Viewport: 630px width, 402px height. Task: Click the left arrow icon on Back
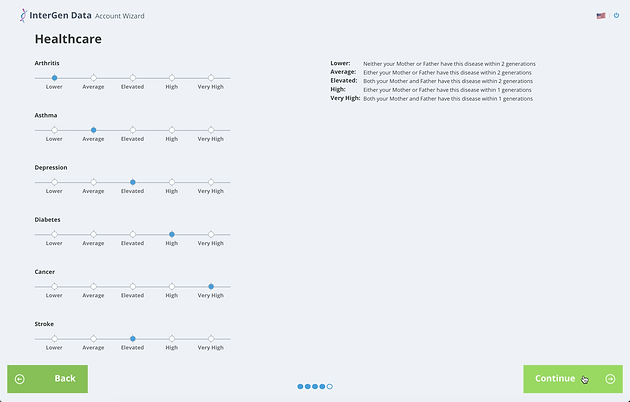(20, 379)
